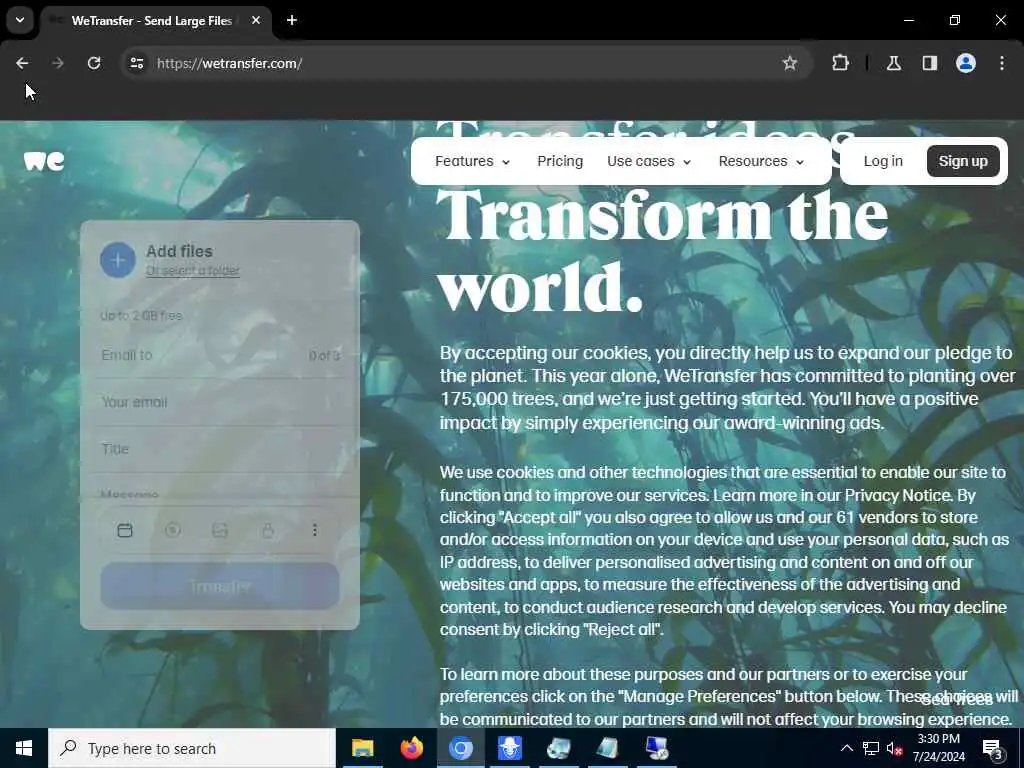Click the 'Add files' text
Viewport: 1024px width, 768px height.
pyautogui.click(x=179, y=251)
